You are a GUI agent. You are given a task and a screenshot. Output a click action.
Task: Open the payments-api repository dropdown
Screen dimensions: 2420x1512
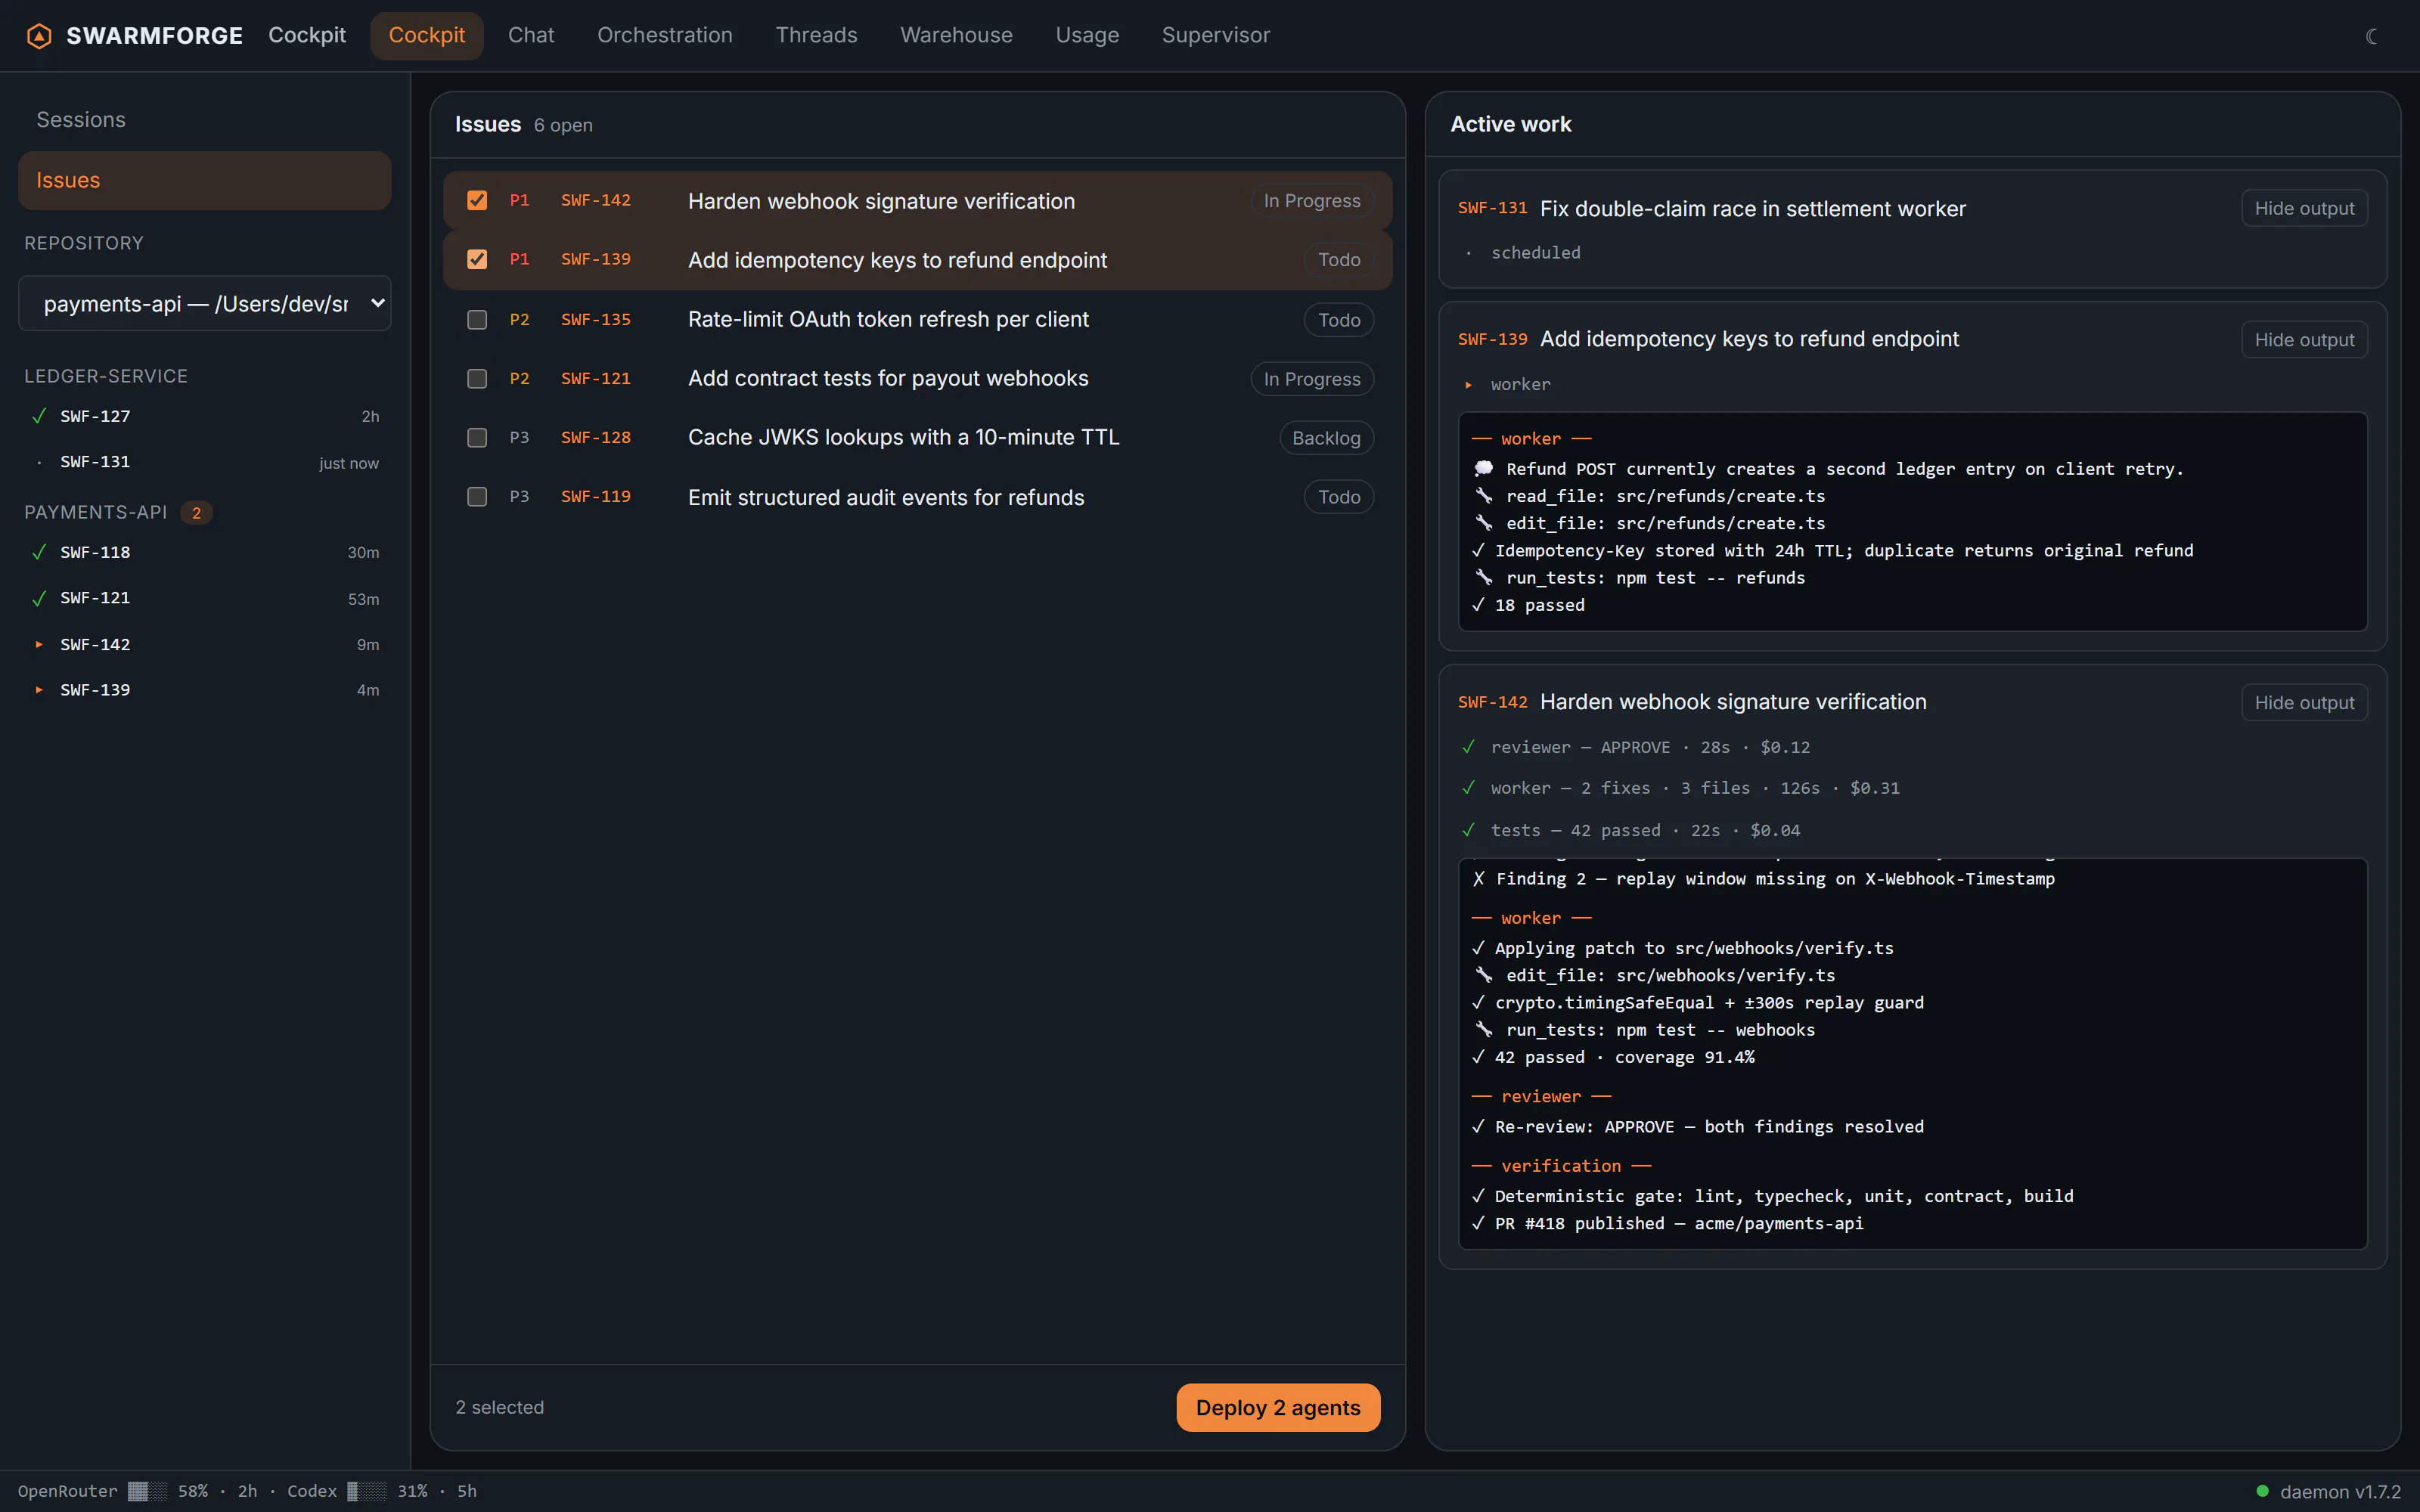(205, 303)
